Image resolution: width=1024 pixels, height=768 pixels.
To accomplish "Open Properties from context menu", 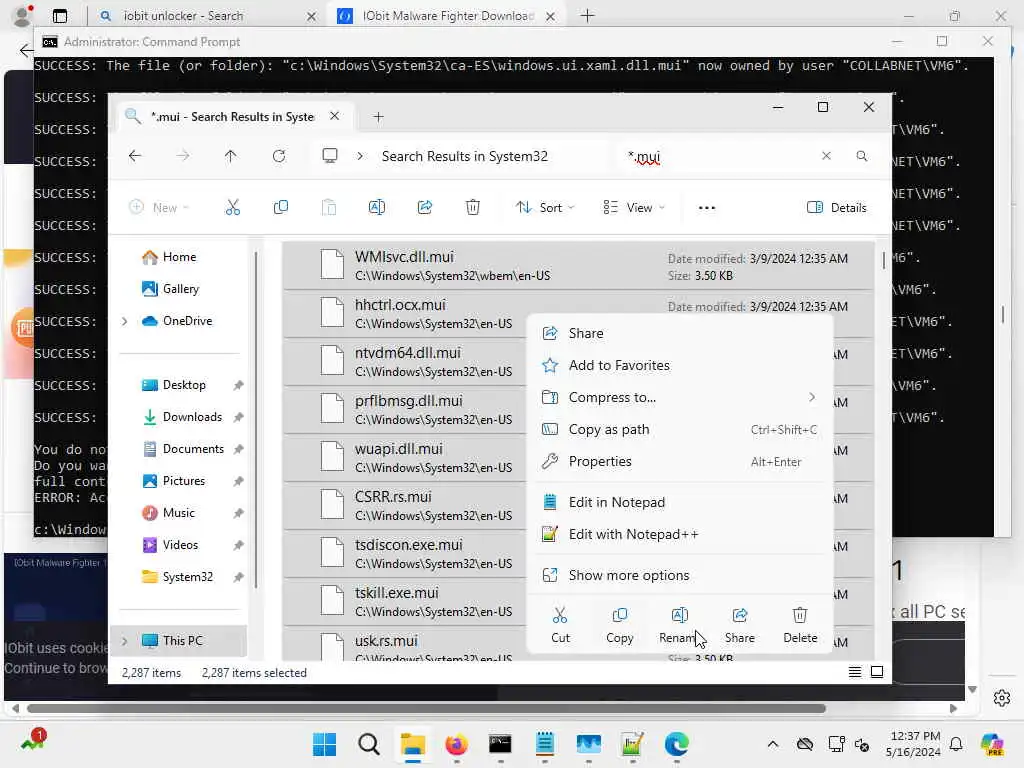I will [x=680, y=461].
